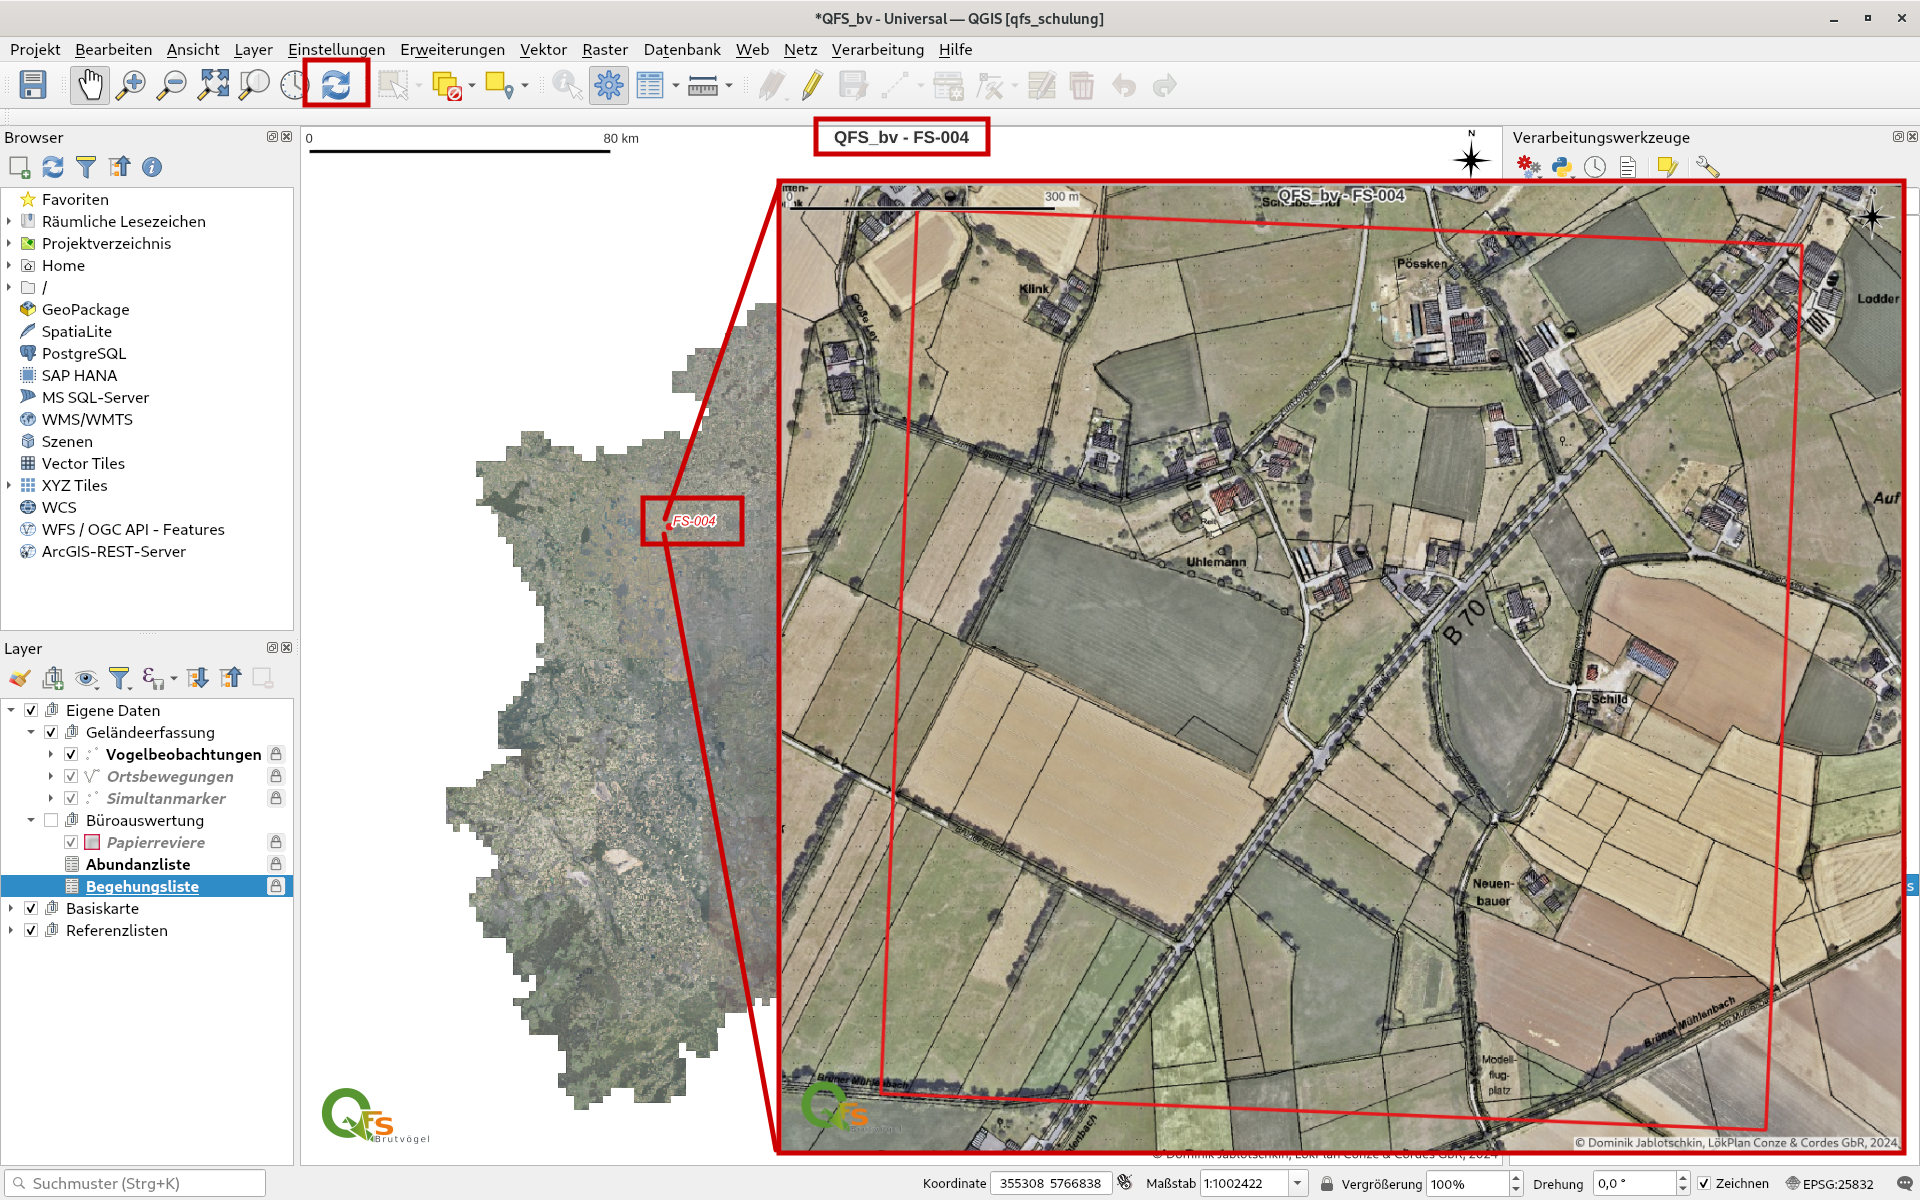The width and height of the screenshot is (1920, 1200).
Task: Click the Zoom Full extent icon
Action: point(213,86)
